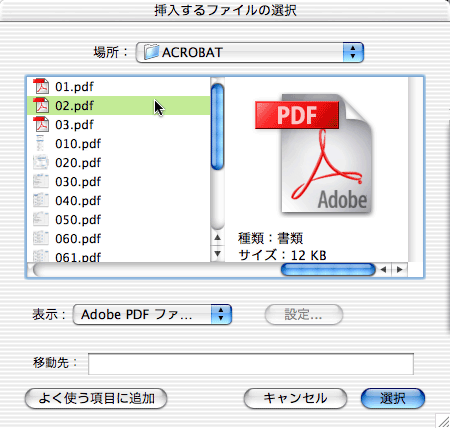Image resolution: width=450 pixels, height=428 pixels.
Task: Click the disabled 設定... button
Action: click(304, 314)
